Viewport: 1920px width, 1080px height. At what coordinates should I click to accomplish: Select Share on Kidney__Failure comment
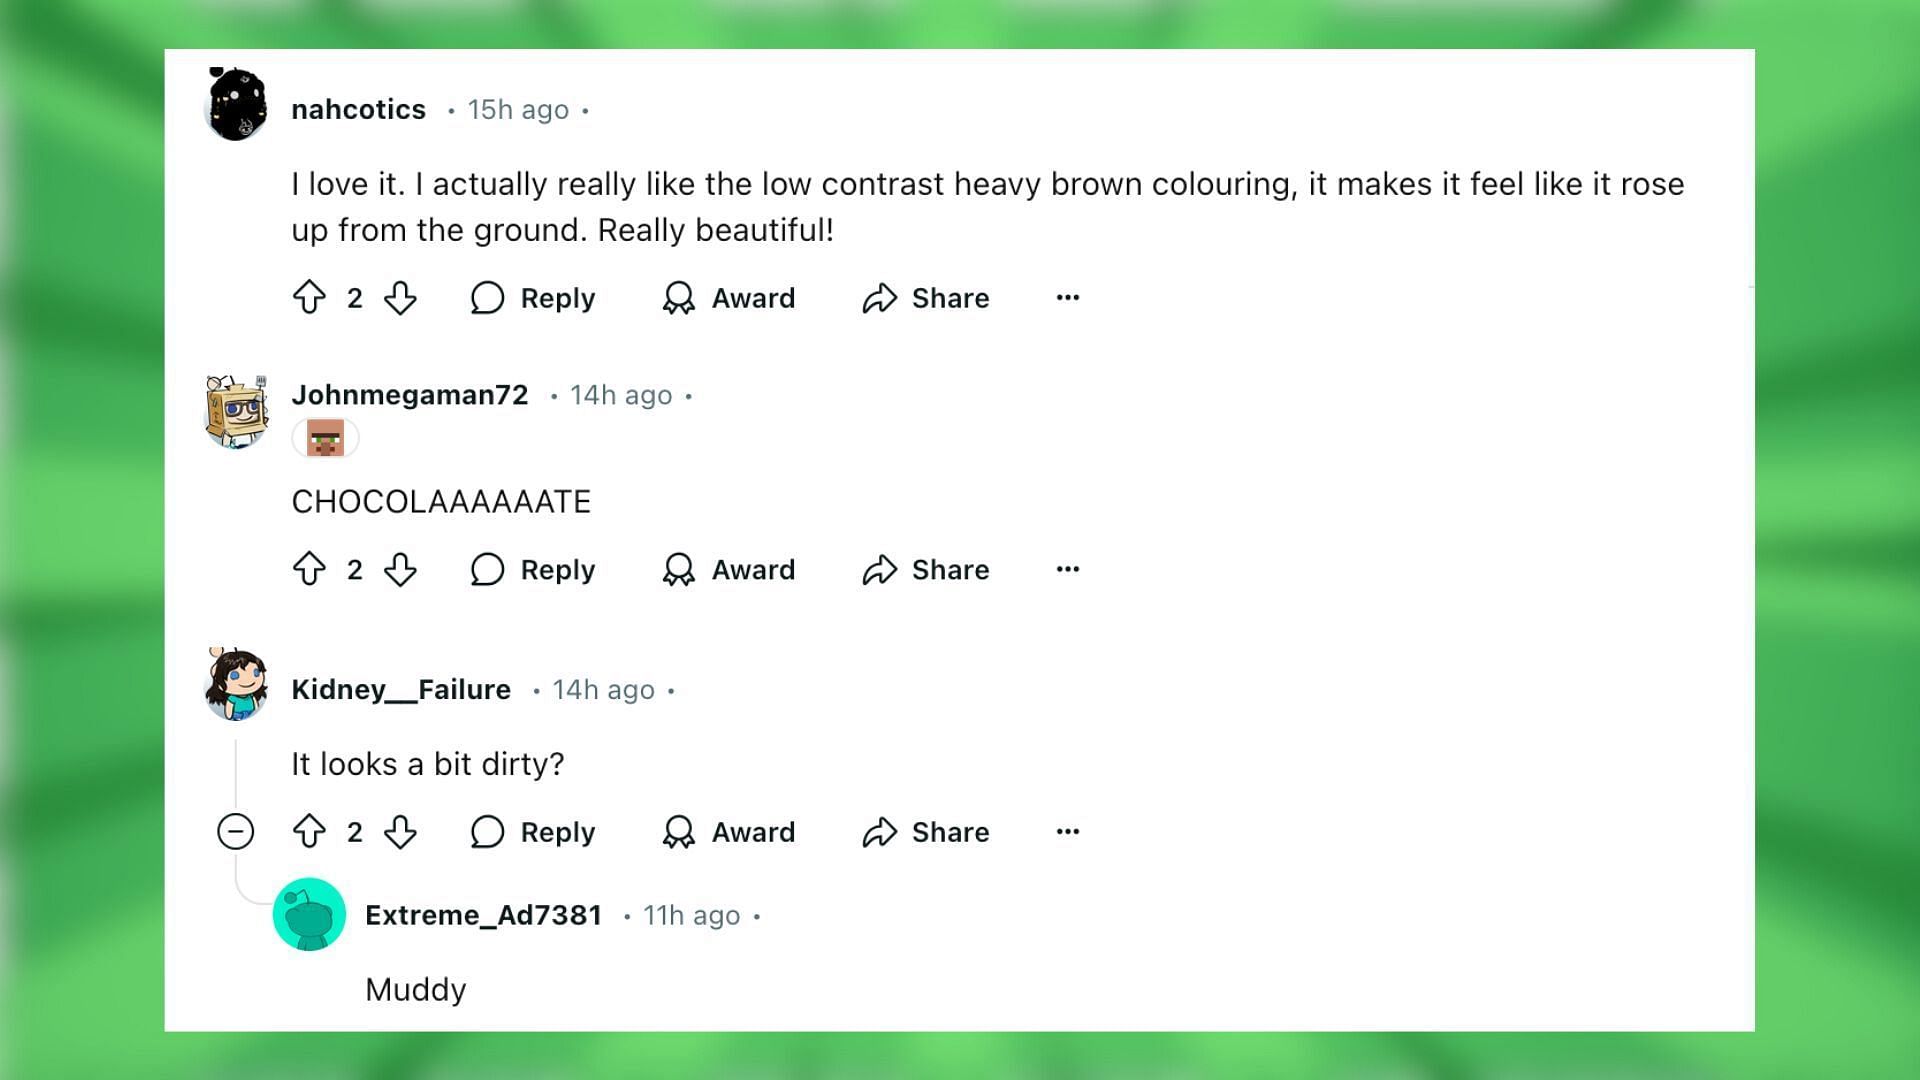coord(924,832)
